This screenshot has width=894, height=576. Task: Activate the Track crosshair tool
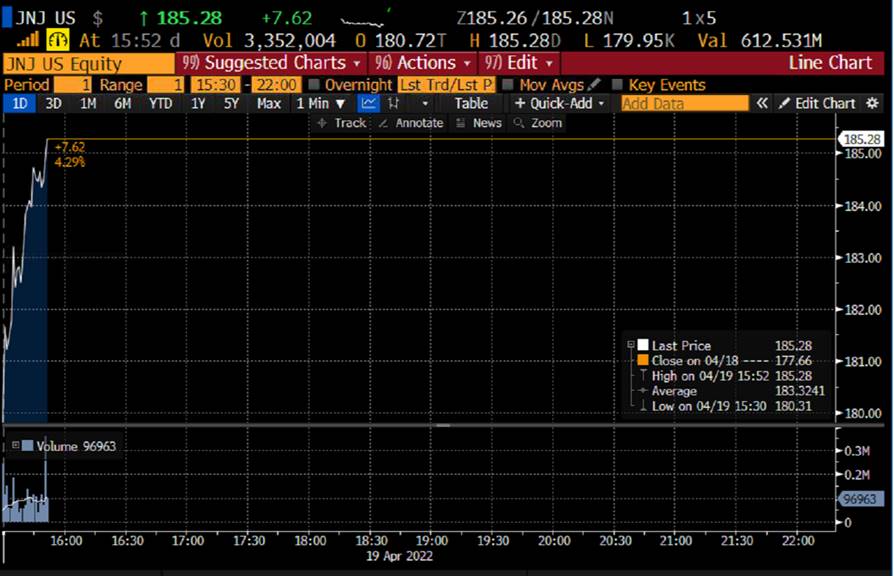point(342,123)
